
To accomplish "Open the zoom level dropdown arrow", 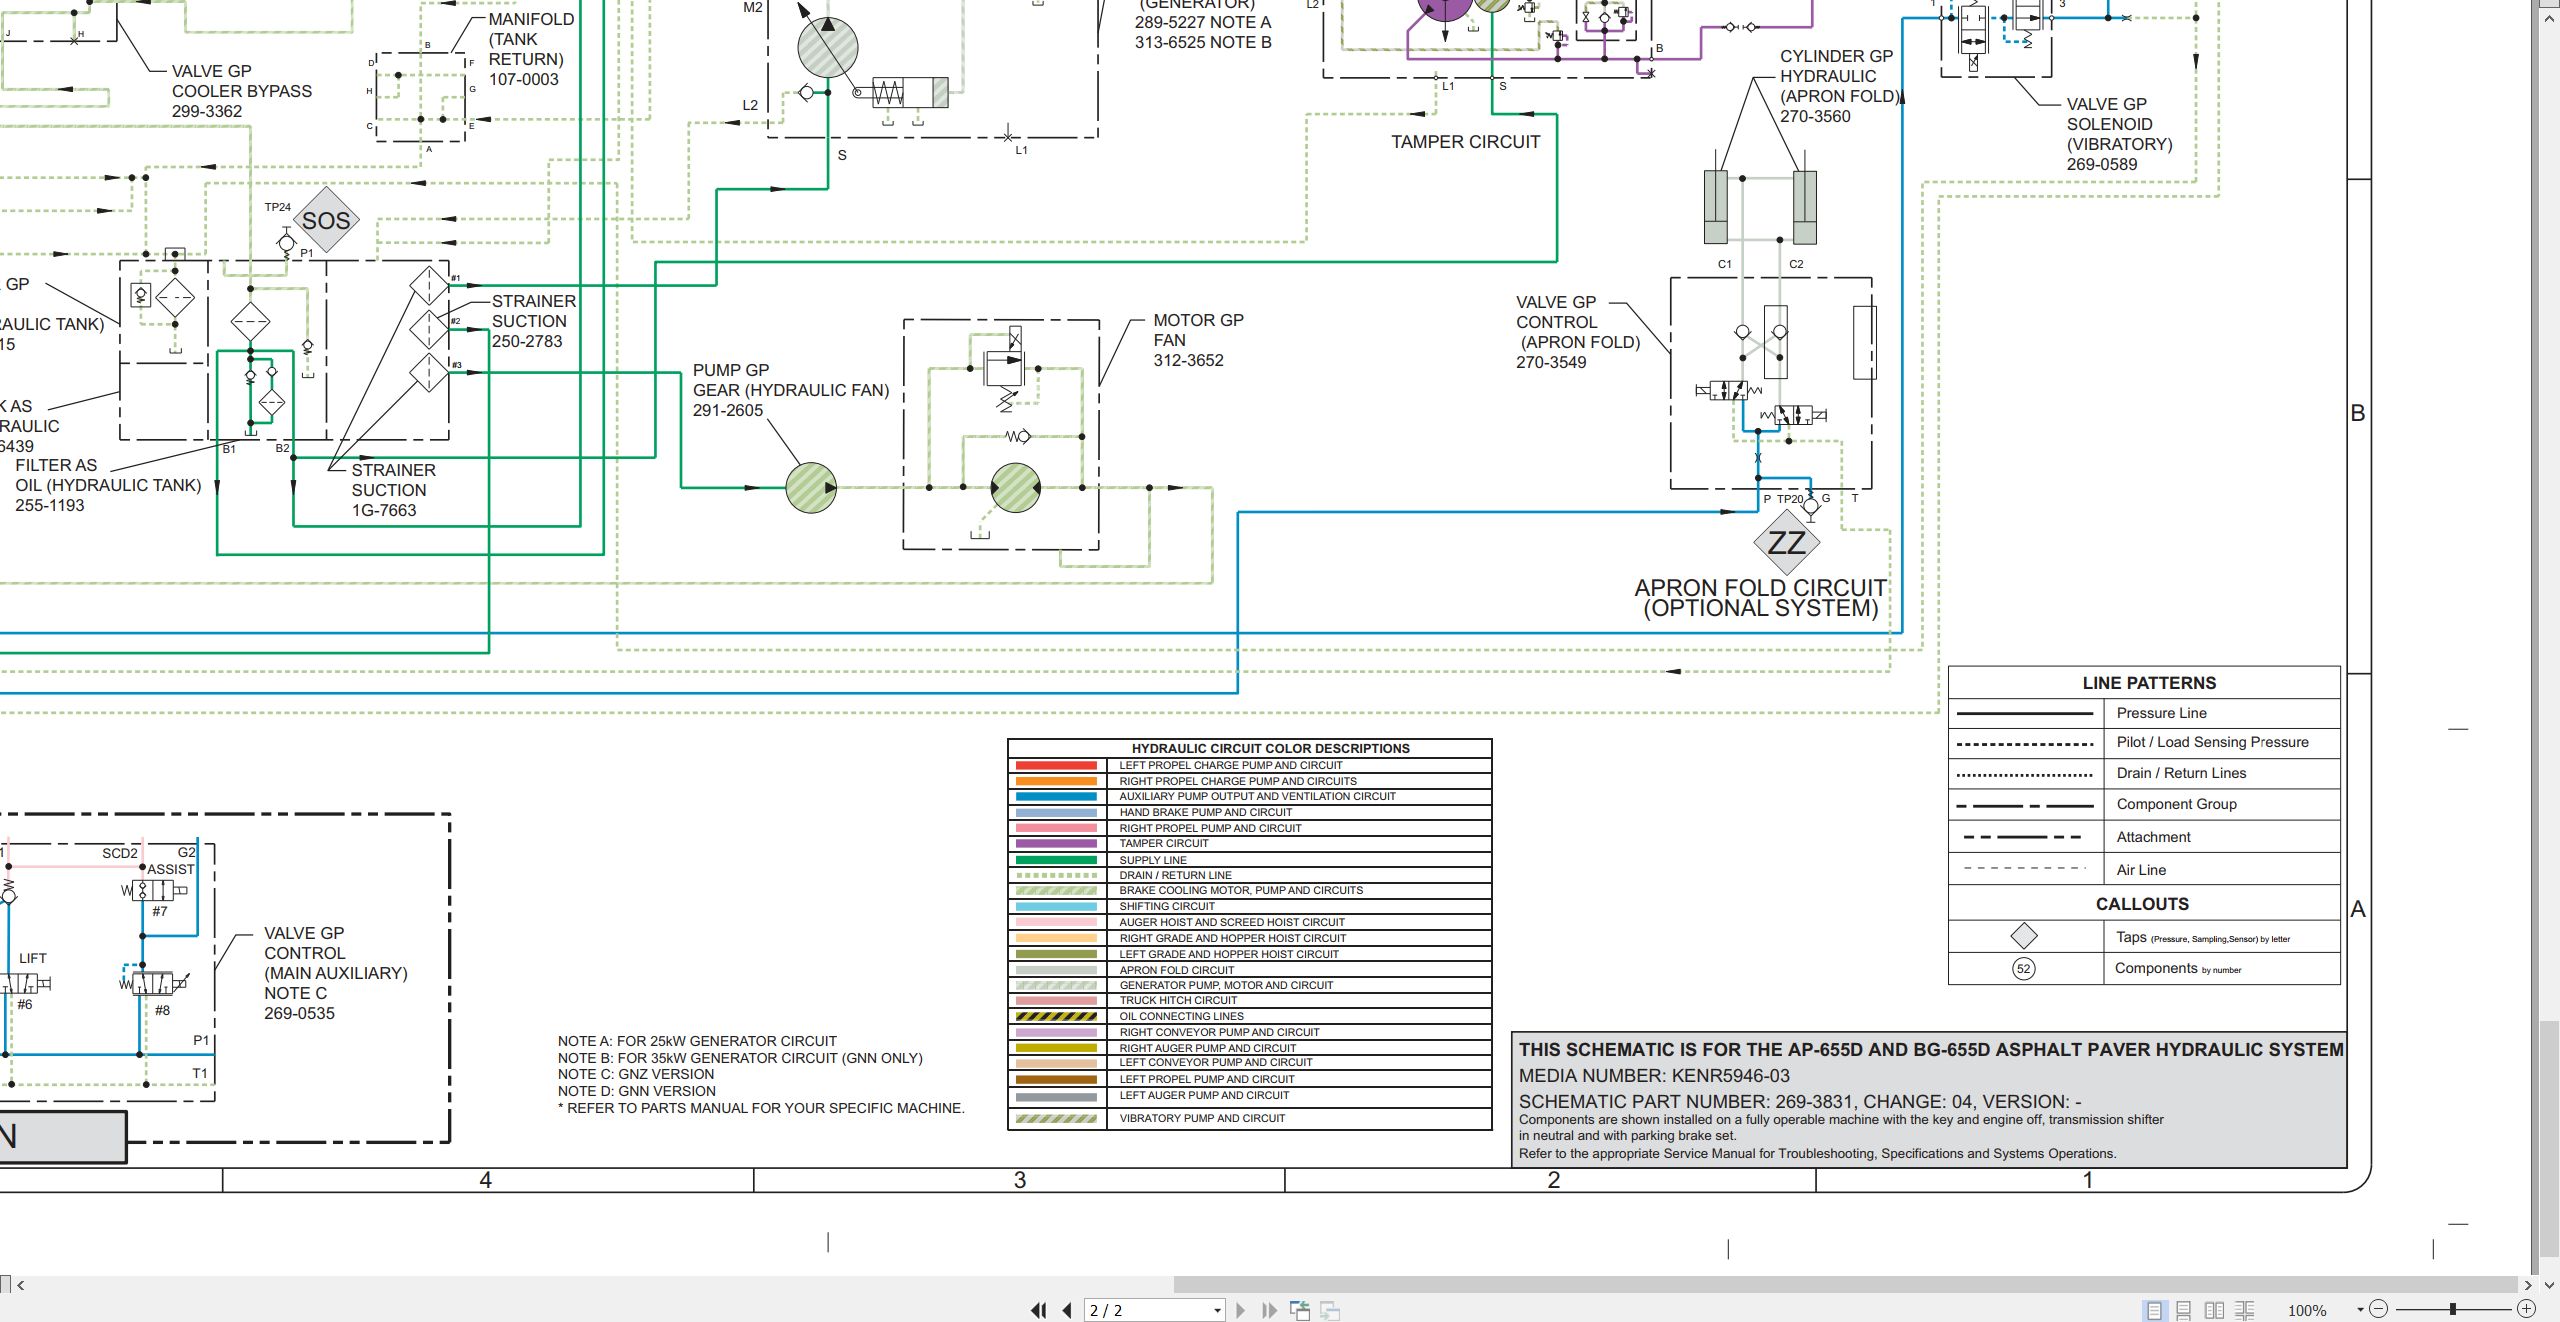I will [2360, 1310].
